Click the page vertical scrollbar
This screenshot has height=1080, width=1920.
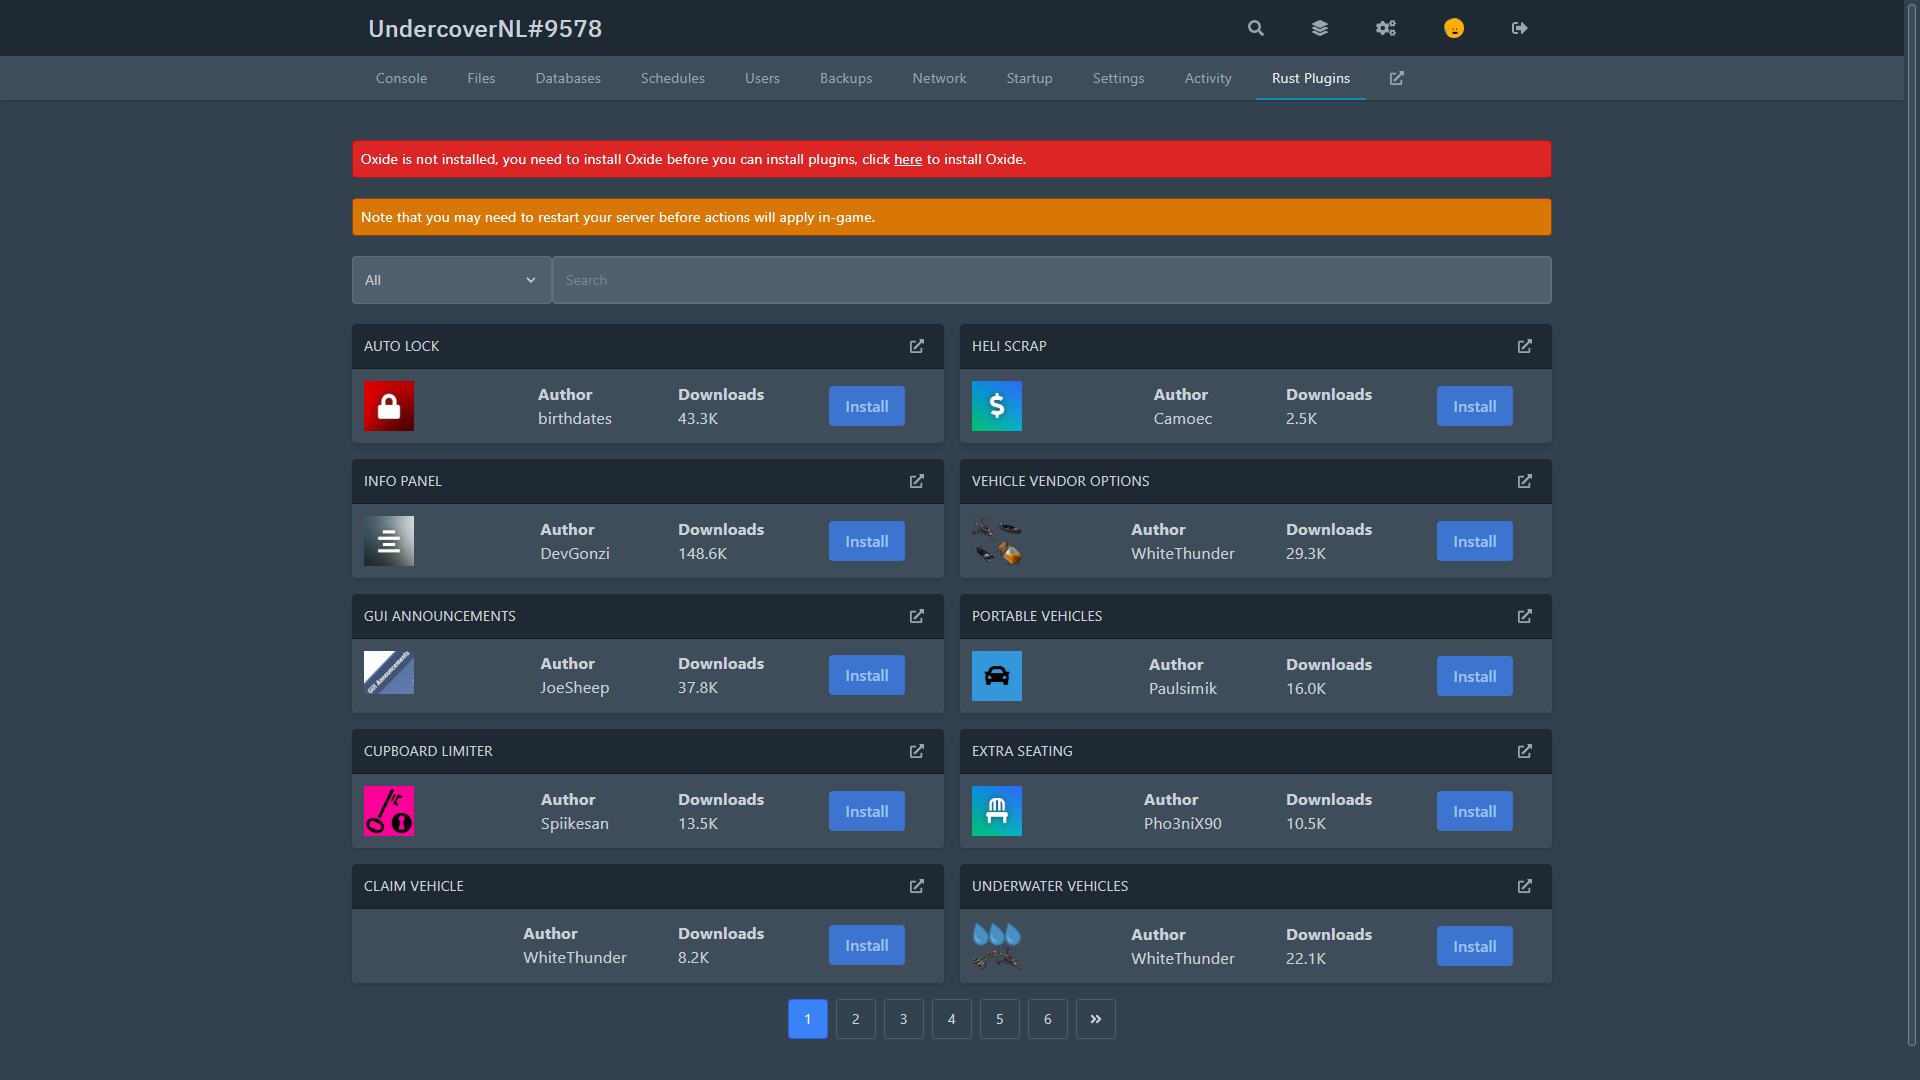click(1912, 525)
